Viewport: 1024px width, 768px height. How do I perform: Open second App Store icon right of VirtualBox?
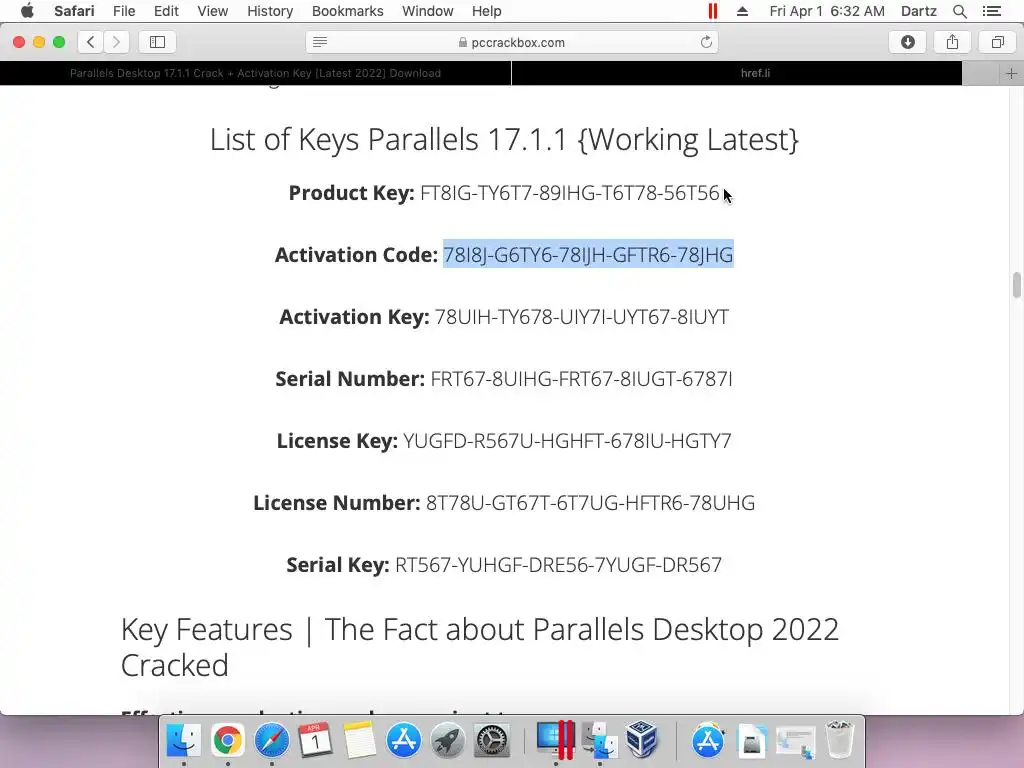click(707, 740)
